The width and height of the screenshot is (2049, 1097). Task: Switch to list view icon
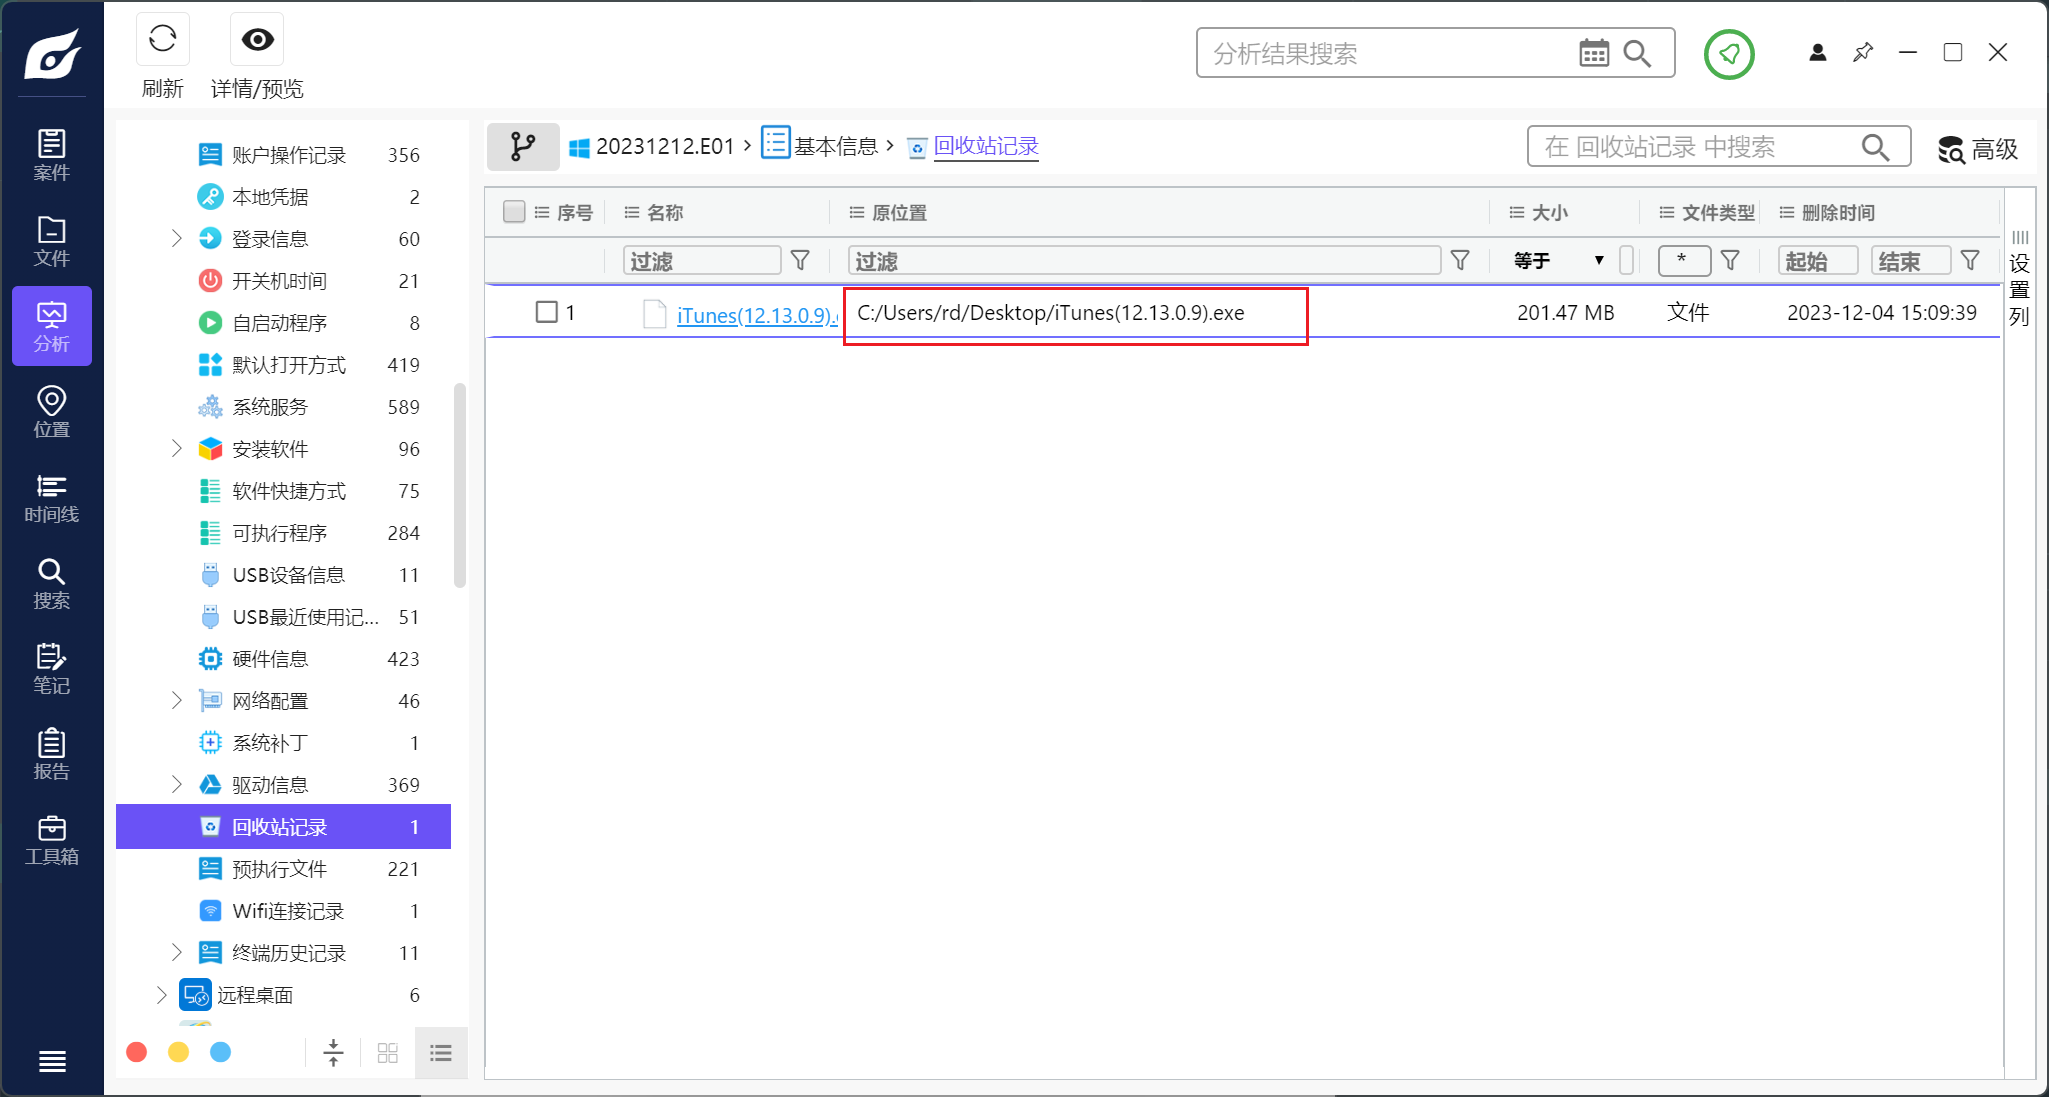441,1053
